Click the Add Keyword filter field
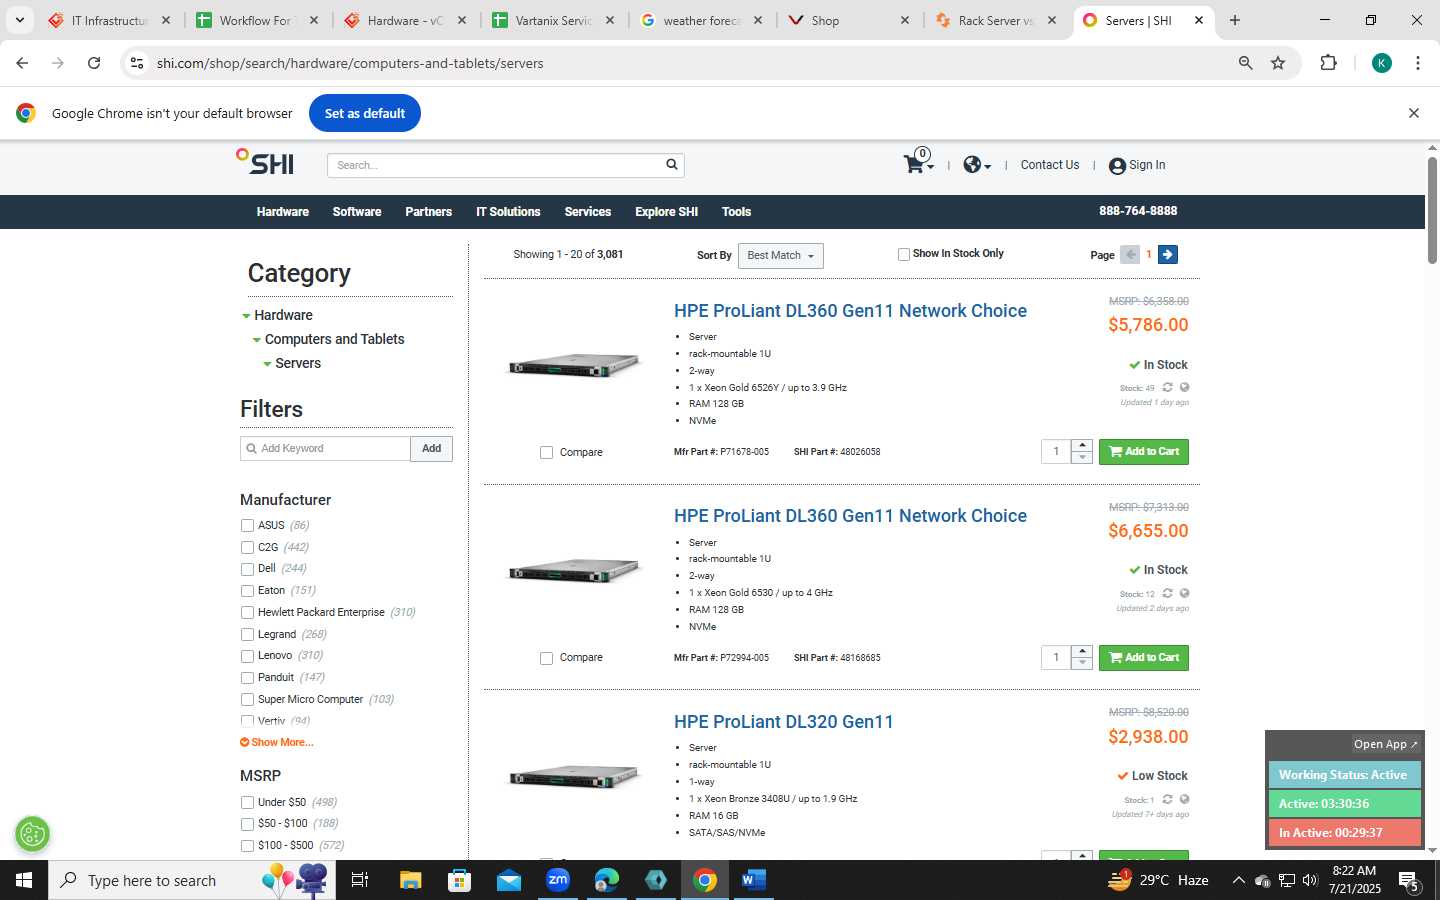The width and height of the screenshot is (1440, 900). pos(325,449)
